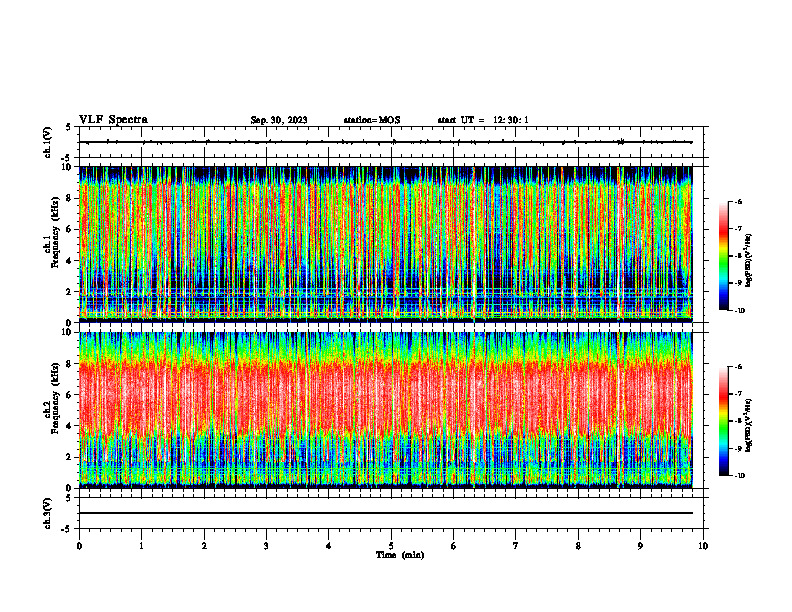The height and width of the screenshot is (612, 792).
Task: Click the "ch.1(V)" waveform axis label
Action: pos(48,142)
